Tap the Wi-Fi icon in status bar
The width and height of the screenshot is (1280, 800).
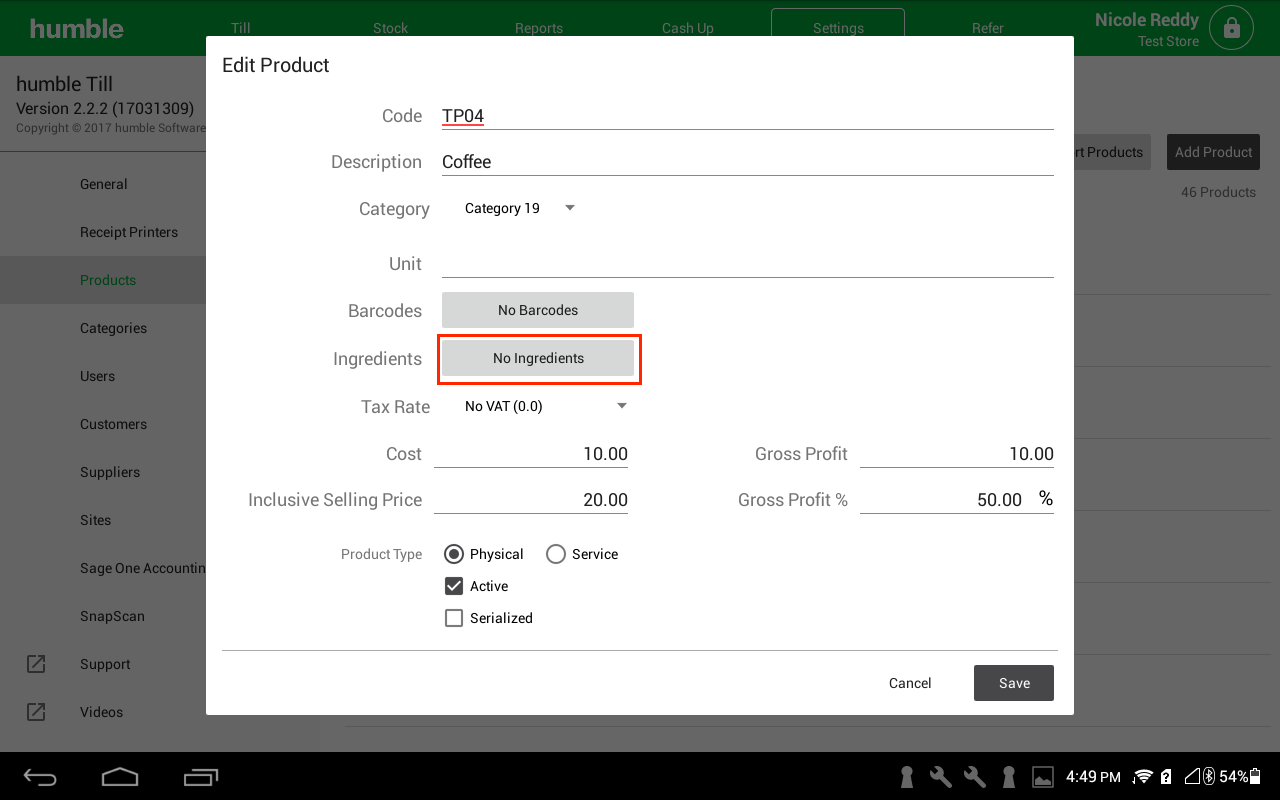1142,776
